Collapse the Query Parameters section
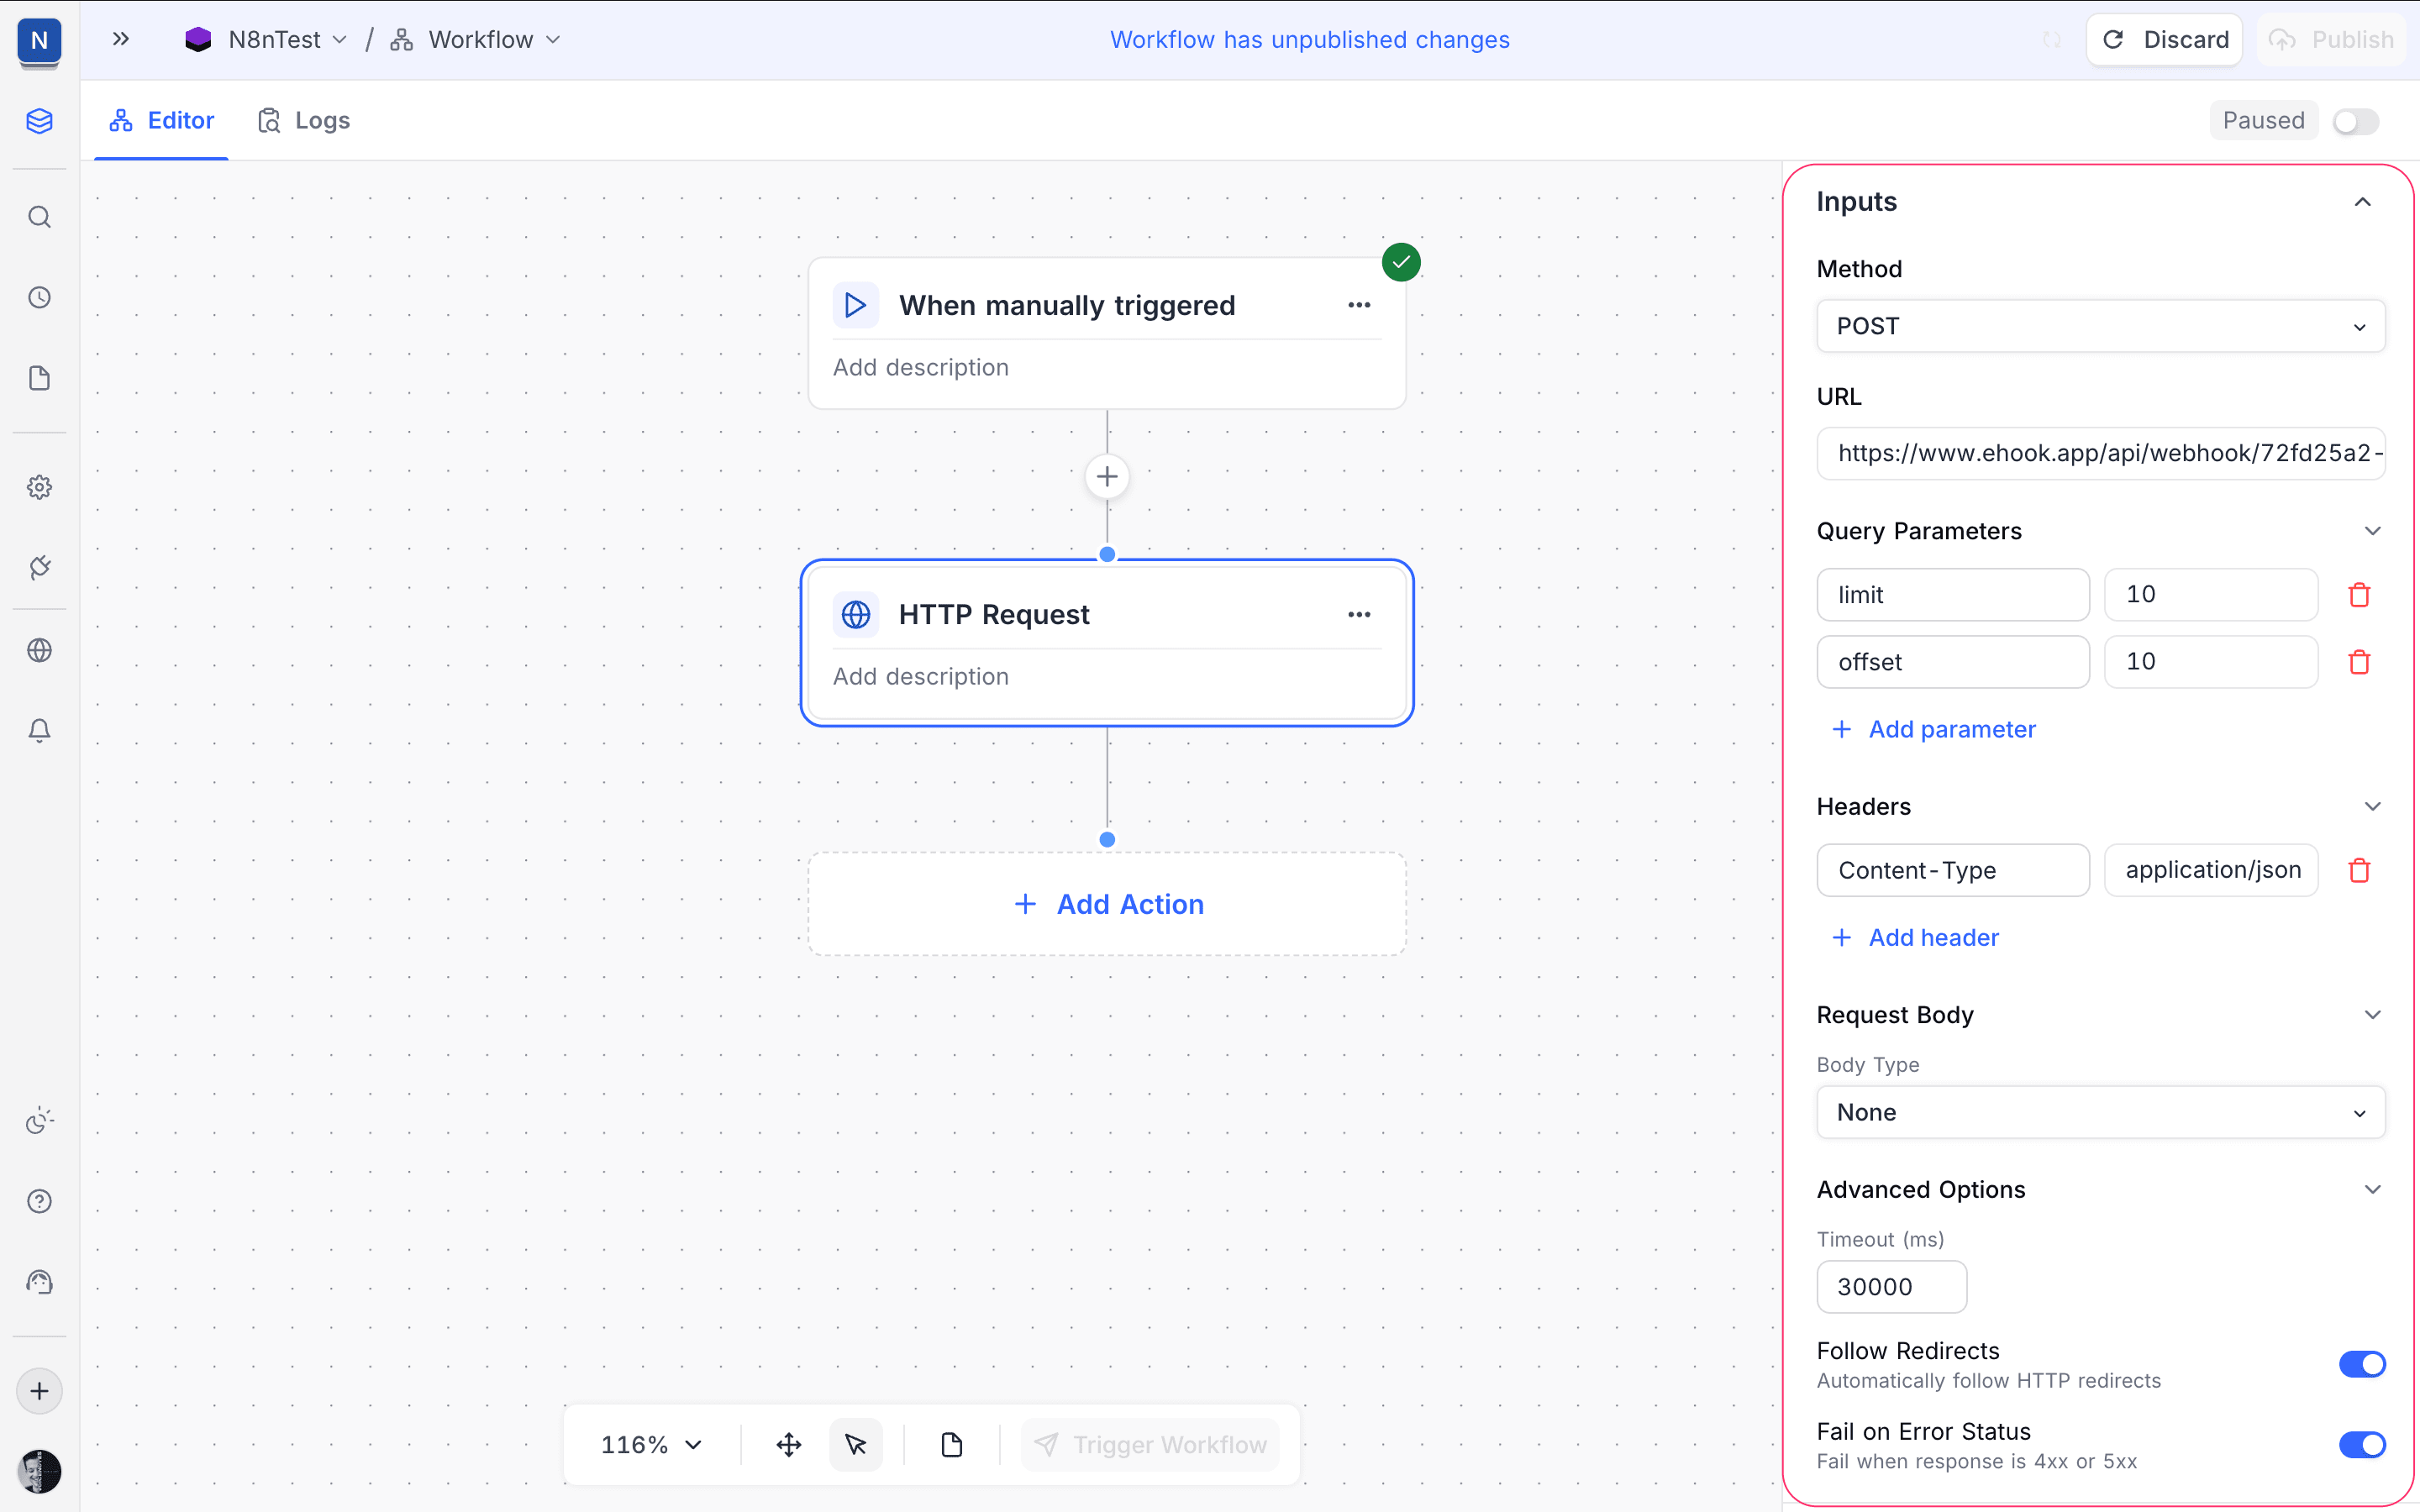The width and height of the screenshot is (2420, 1512). pyautogui.click(x=2373, y=531)
